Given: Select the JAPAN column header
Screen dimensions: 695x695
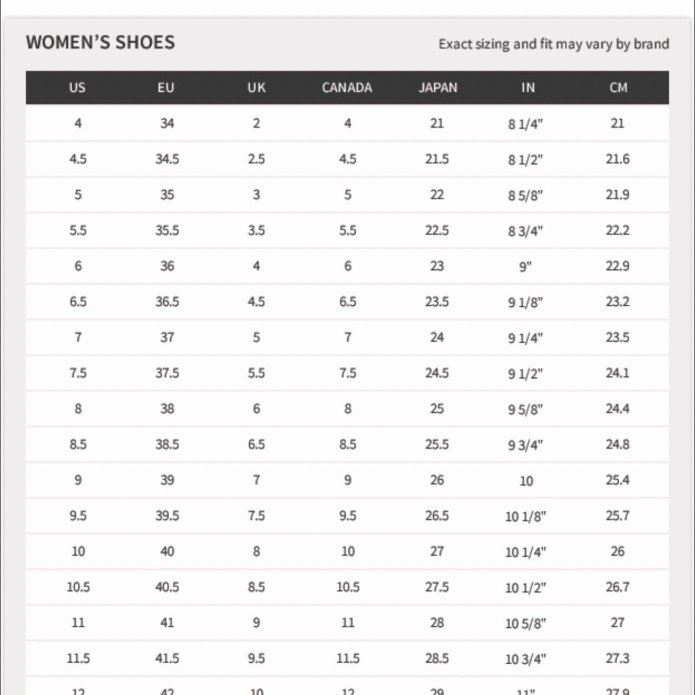Looking at the screenshot, I should pos(438,87).
